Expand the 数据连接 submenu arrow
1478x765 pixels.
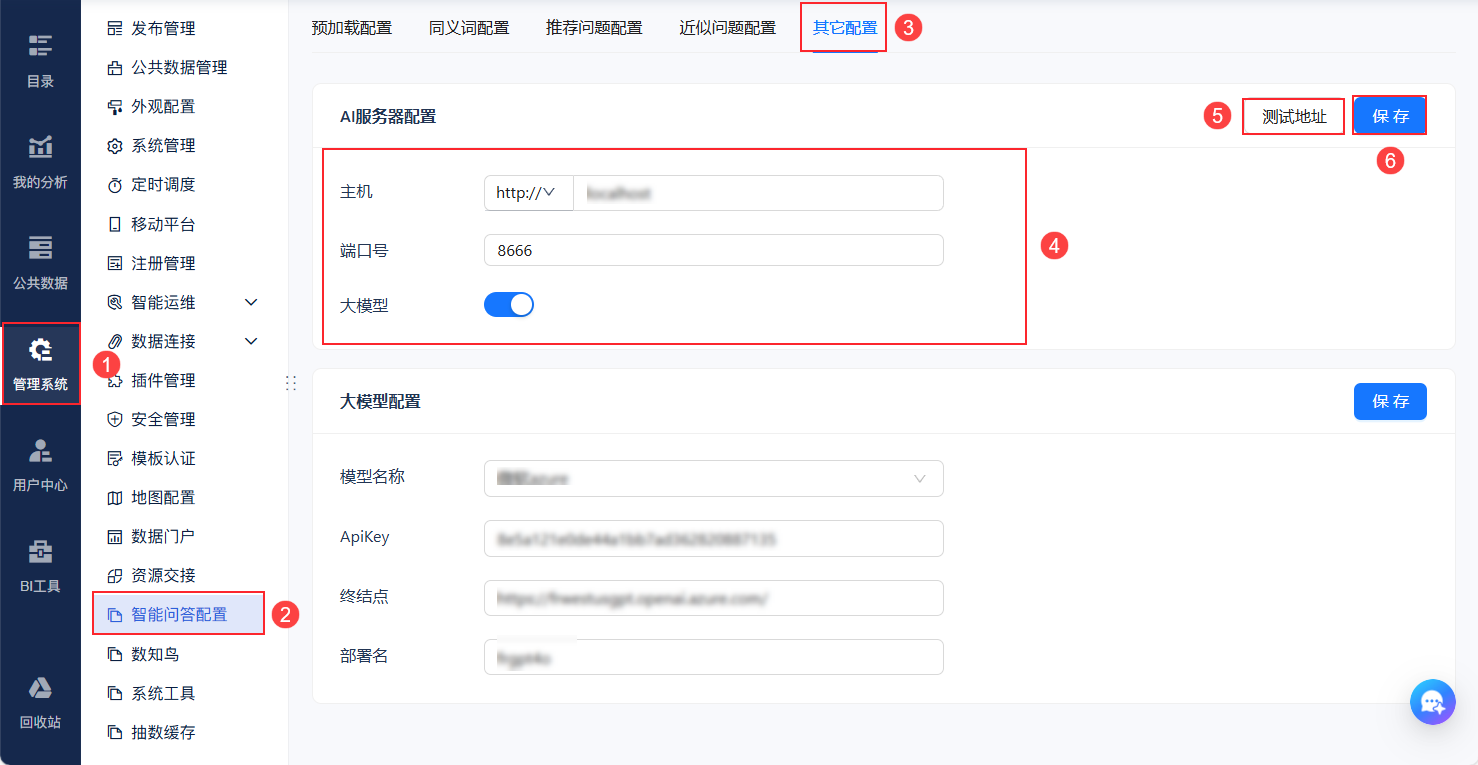coord(251,341)
